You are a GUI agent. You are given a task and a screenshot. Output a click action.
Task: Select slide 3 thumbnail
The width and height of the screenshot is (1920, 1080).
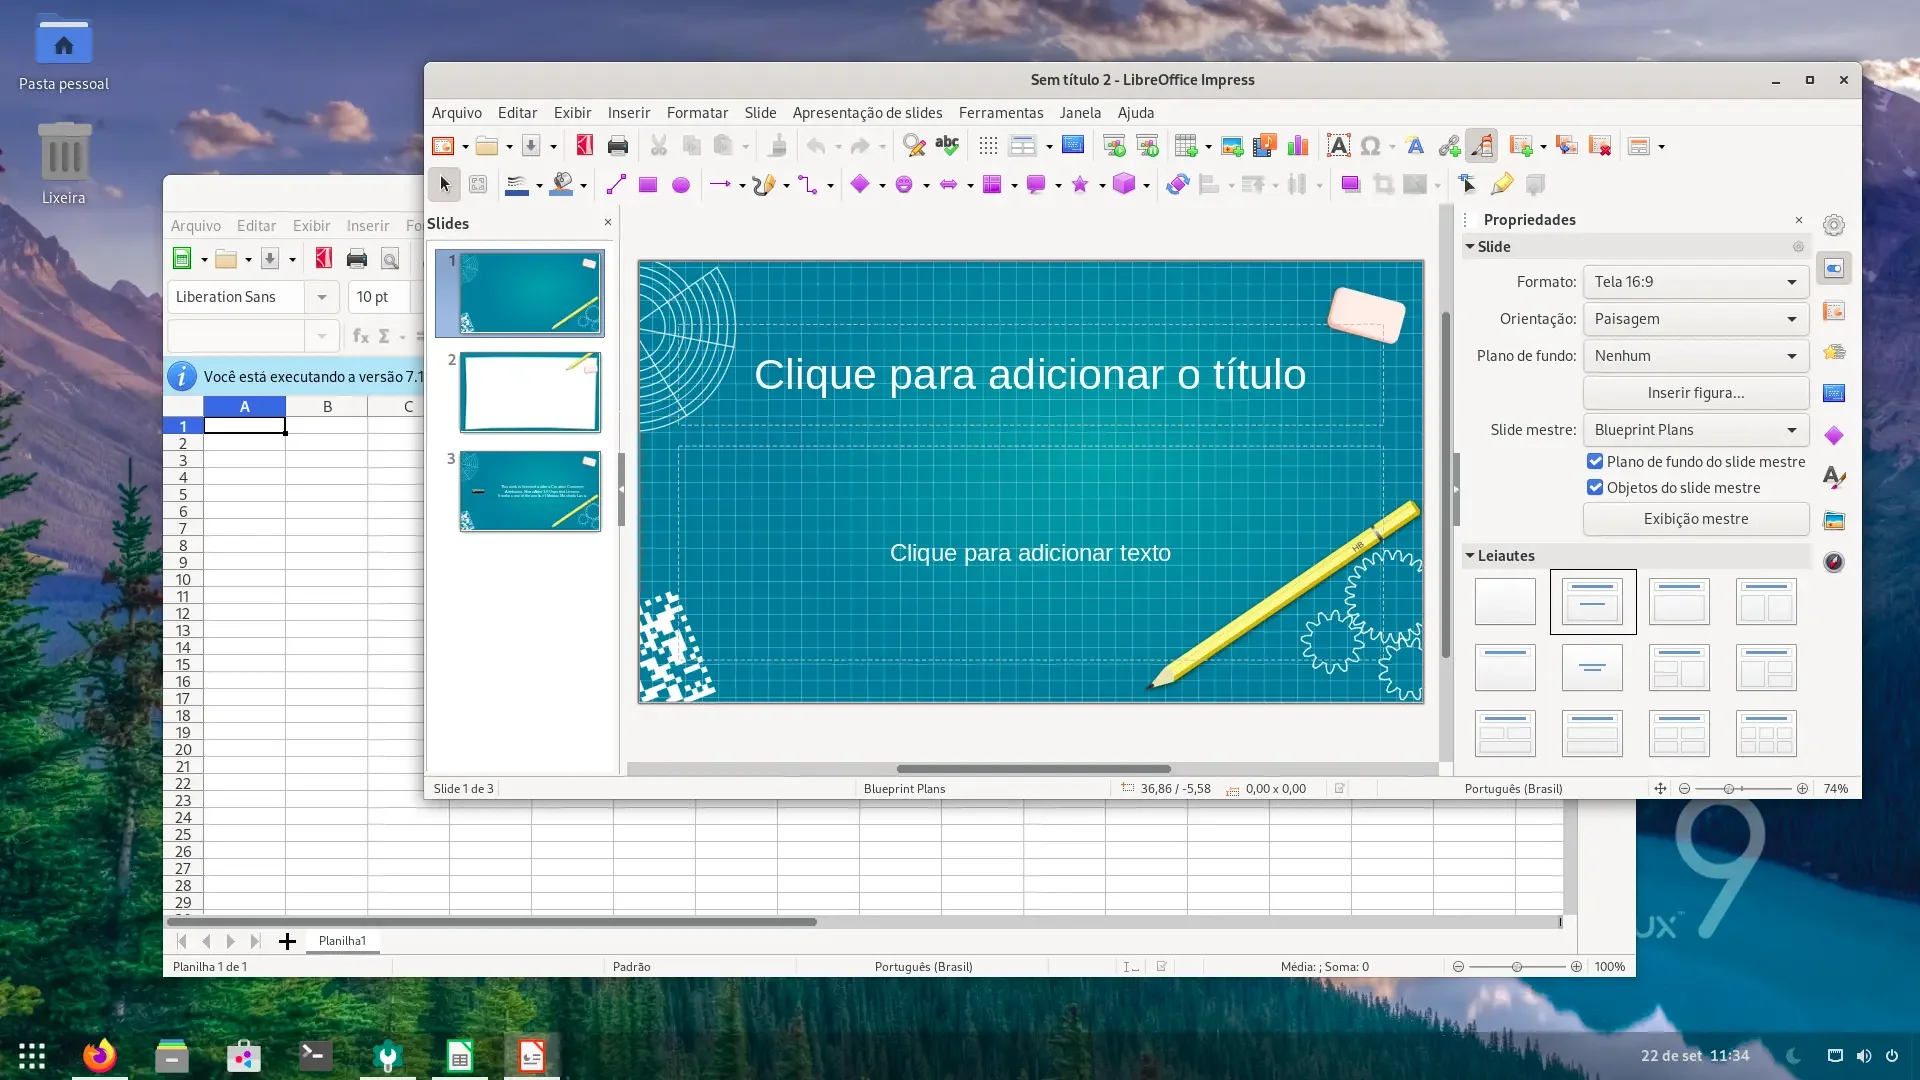(530, 491)
